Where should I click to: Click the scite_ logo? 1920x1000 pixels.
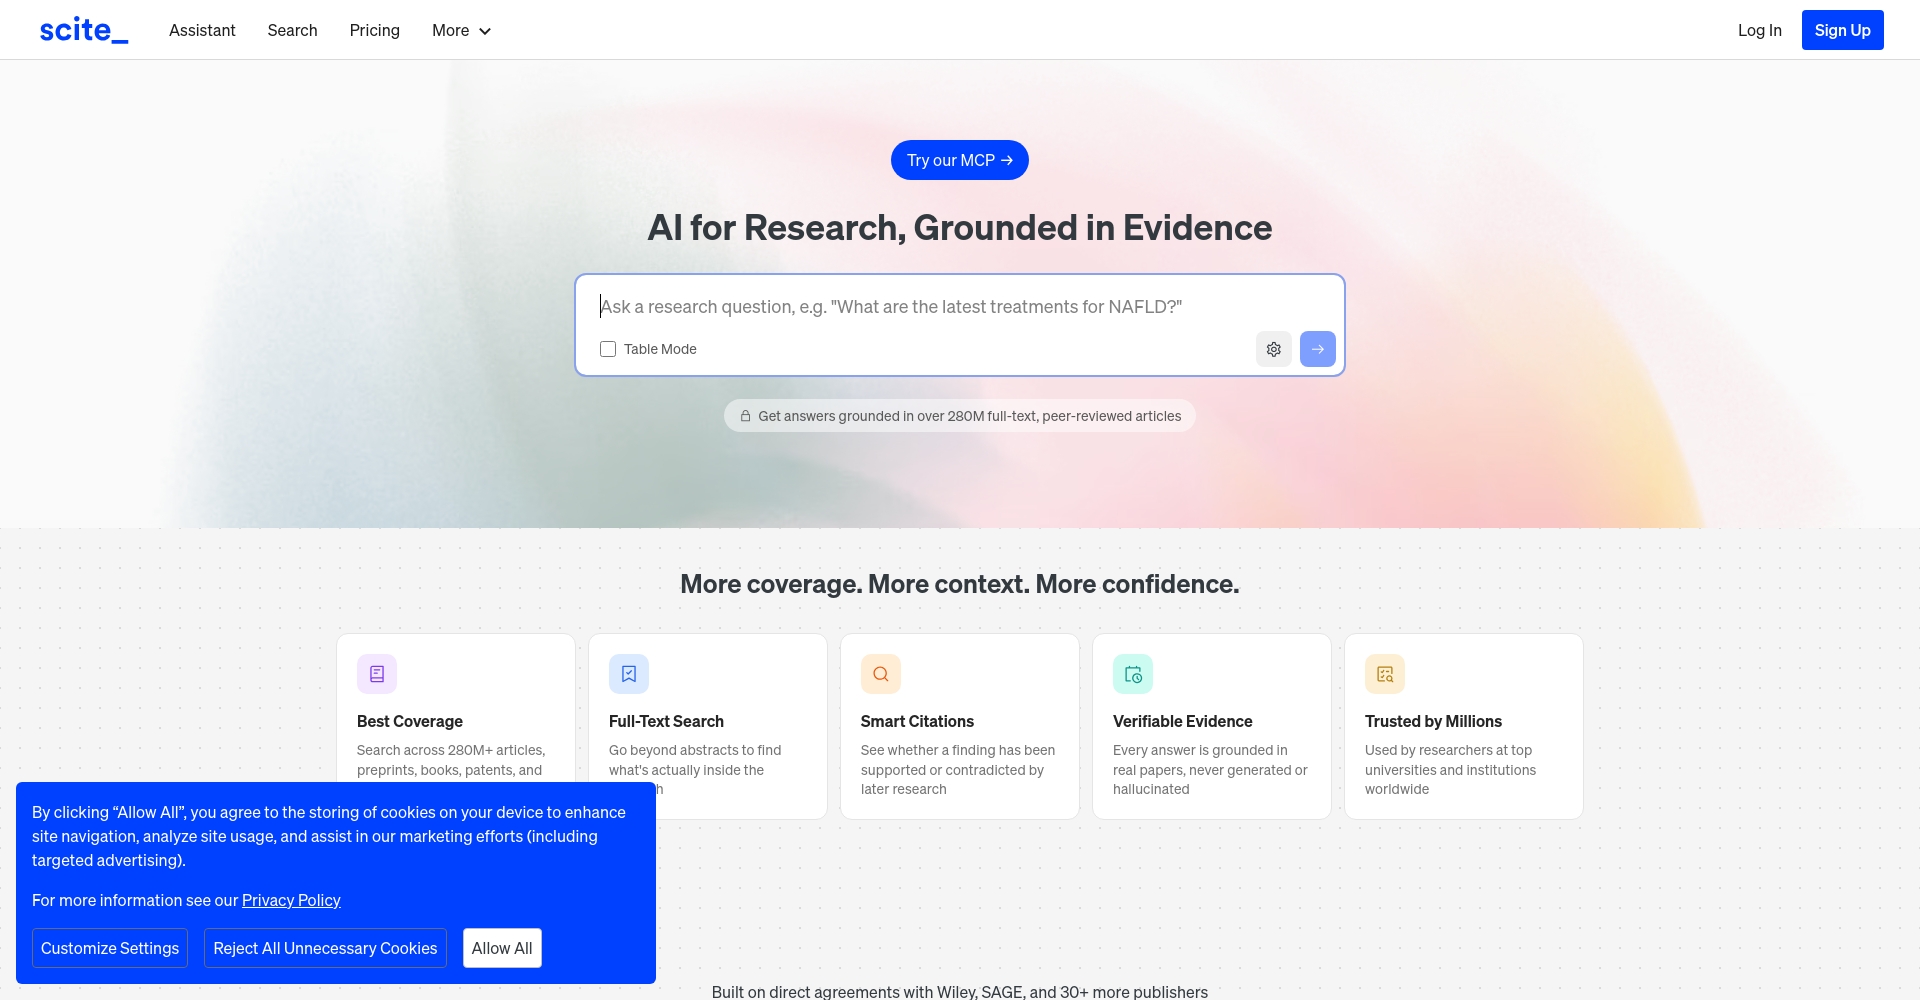coord(84,30)
